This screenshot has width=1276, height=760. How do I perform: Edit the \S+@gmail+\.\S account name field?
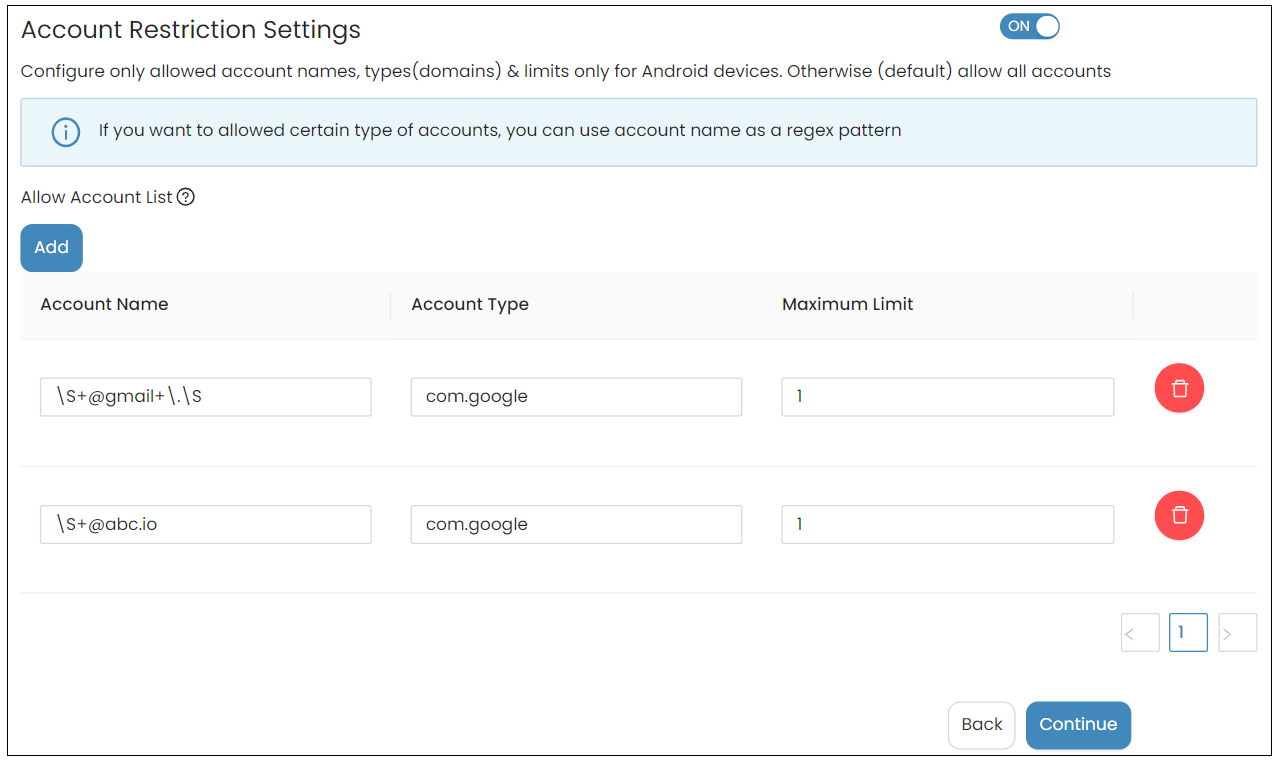click(x=206, y=397)
